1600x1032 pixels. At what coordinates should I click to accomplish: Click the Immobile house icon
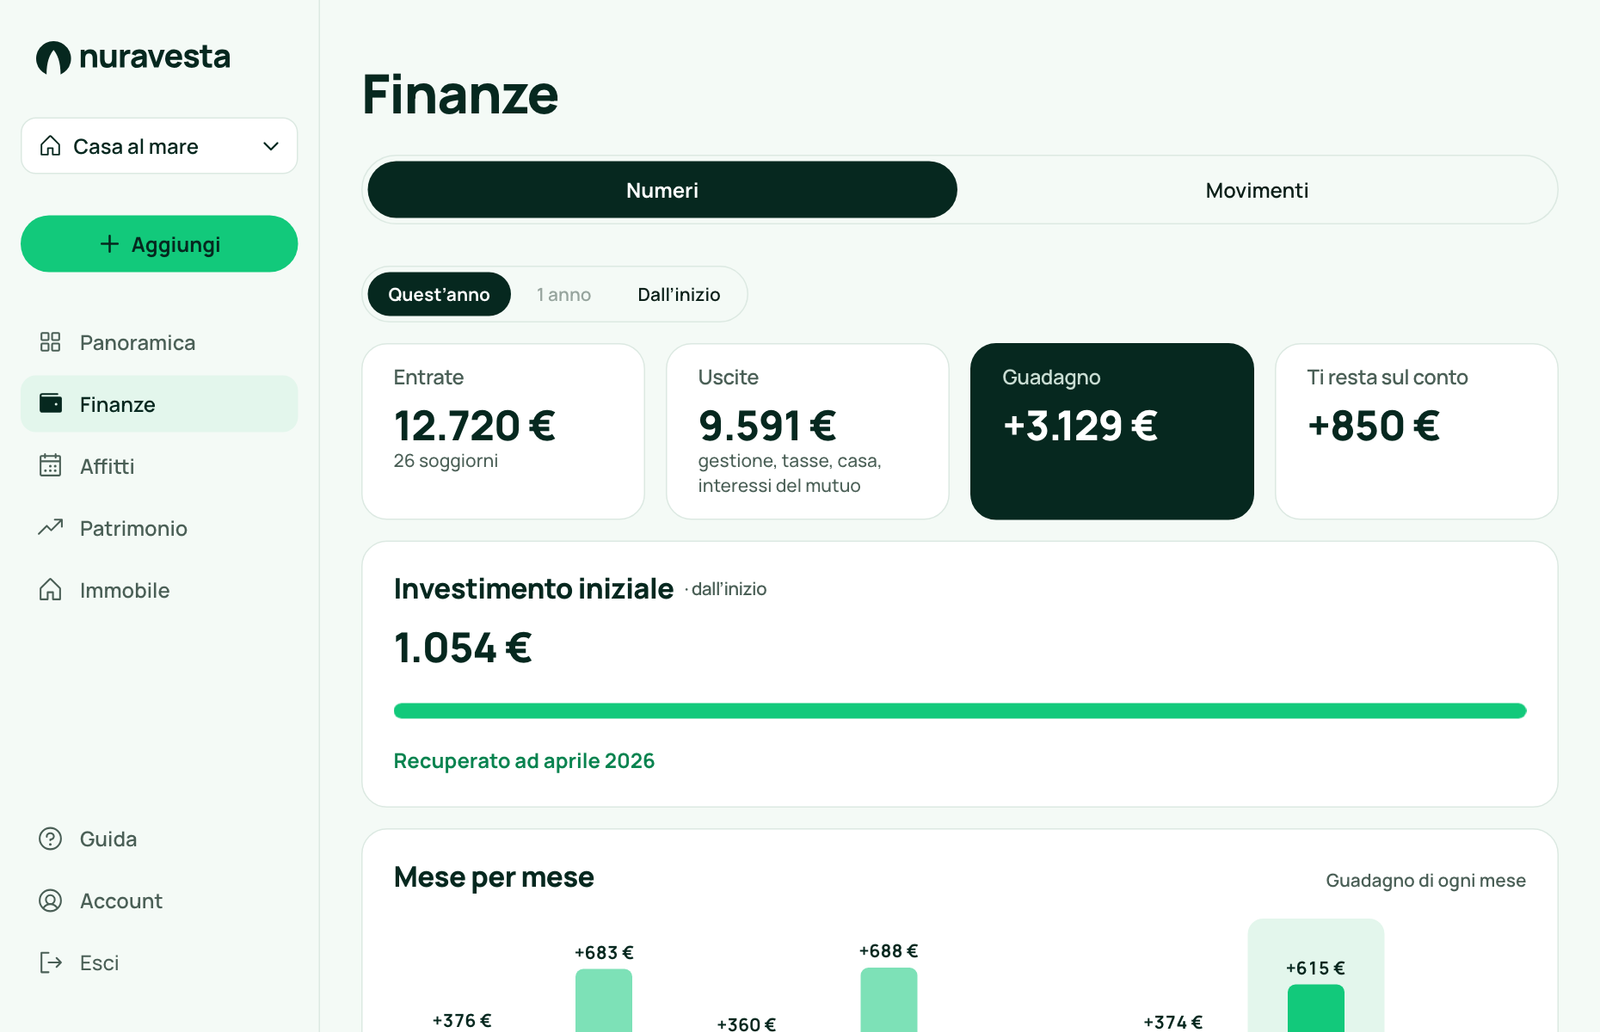[x=50, y=589]
